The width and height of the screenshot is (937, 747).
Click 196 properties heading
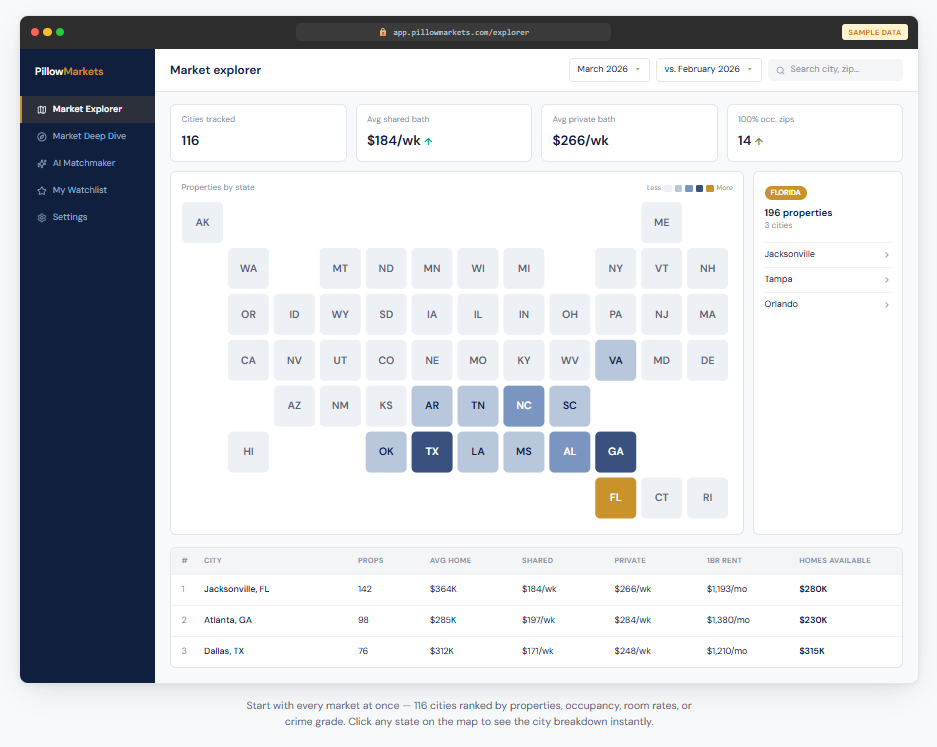click(798, 213)
